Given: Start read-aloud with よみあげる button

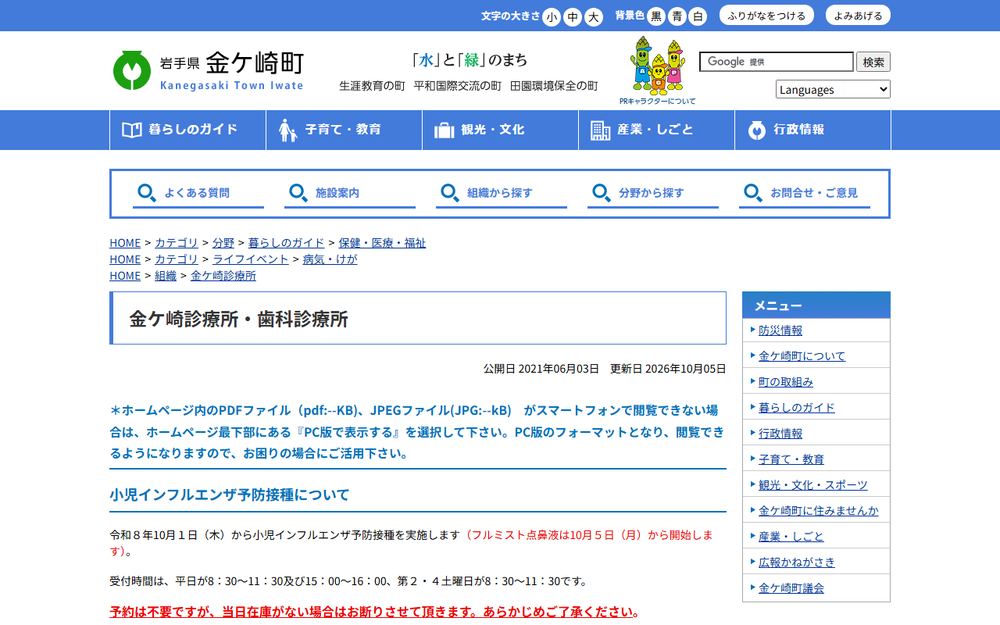Looking at the screenshot, I should (858, 15).
